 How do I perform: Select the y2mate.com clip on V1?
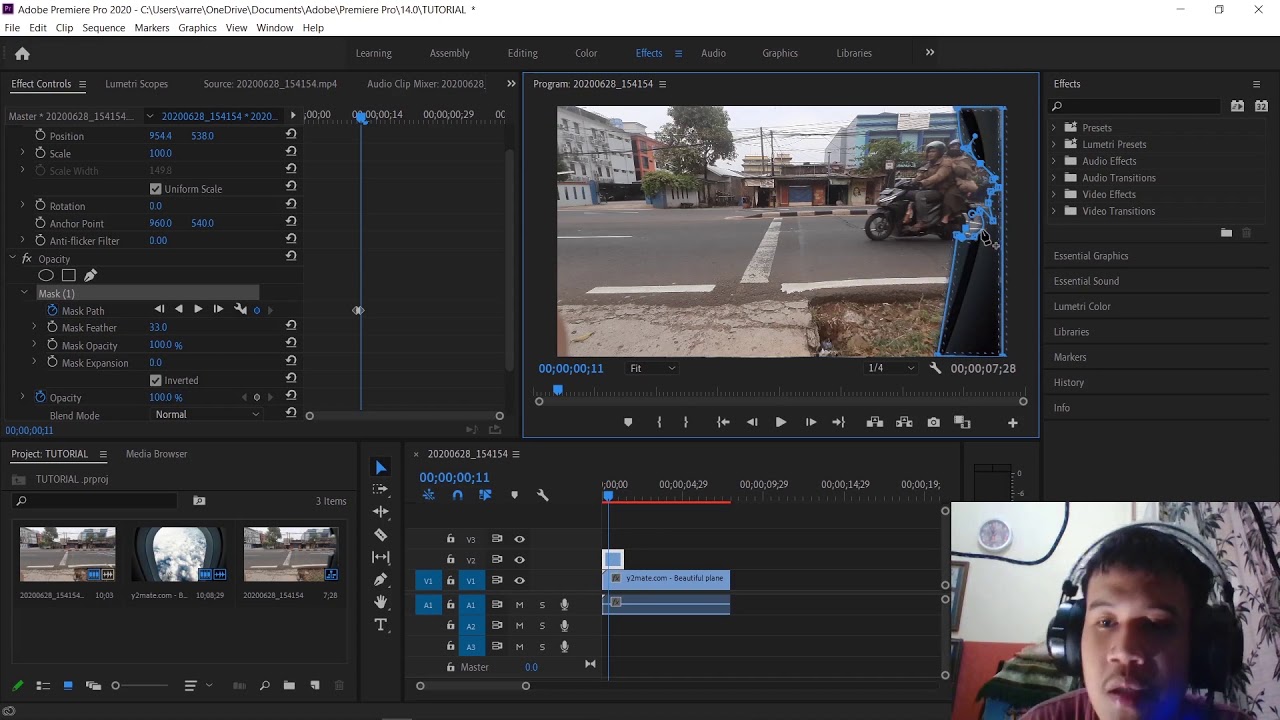[666, 579]
